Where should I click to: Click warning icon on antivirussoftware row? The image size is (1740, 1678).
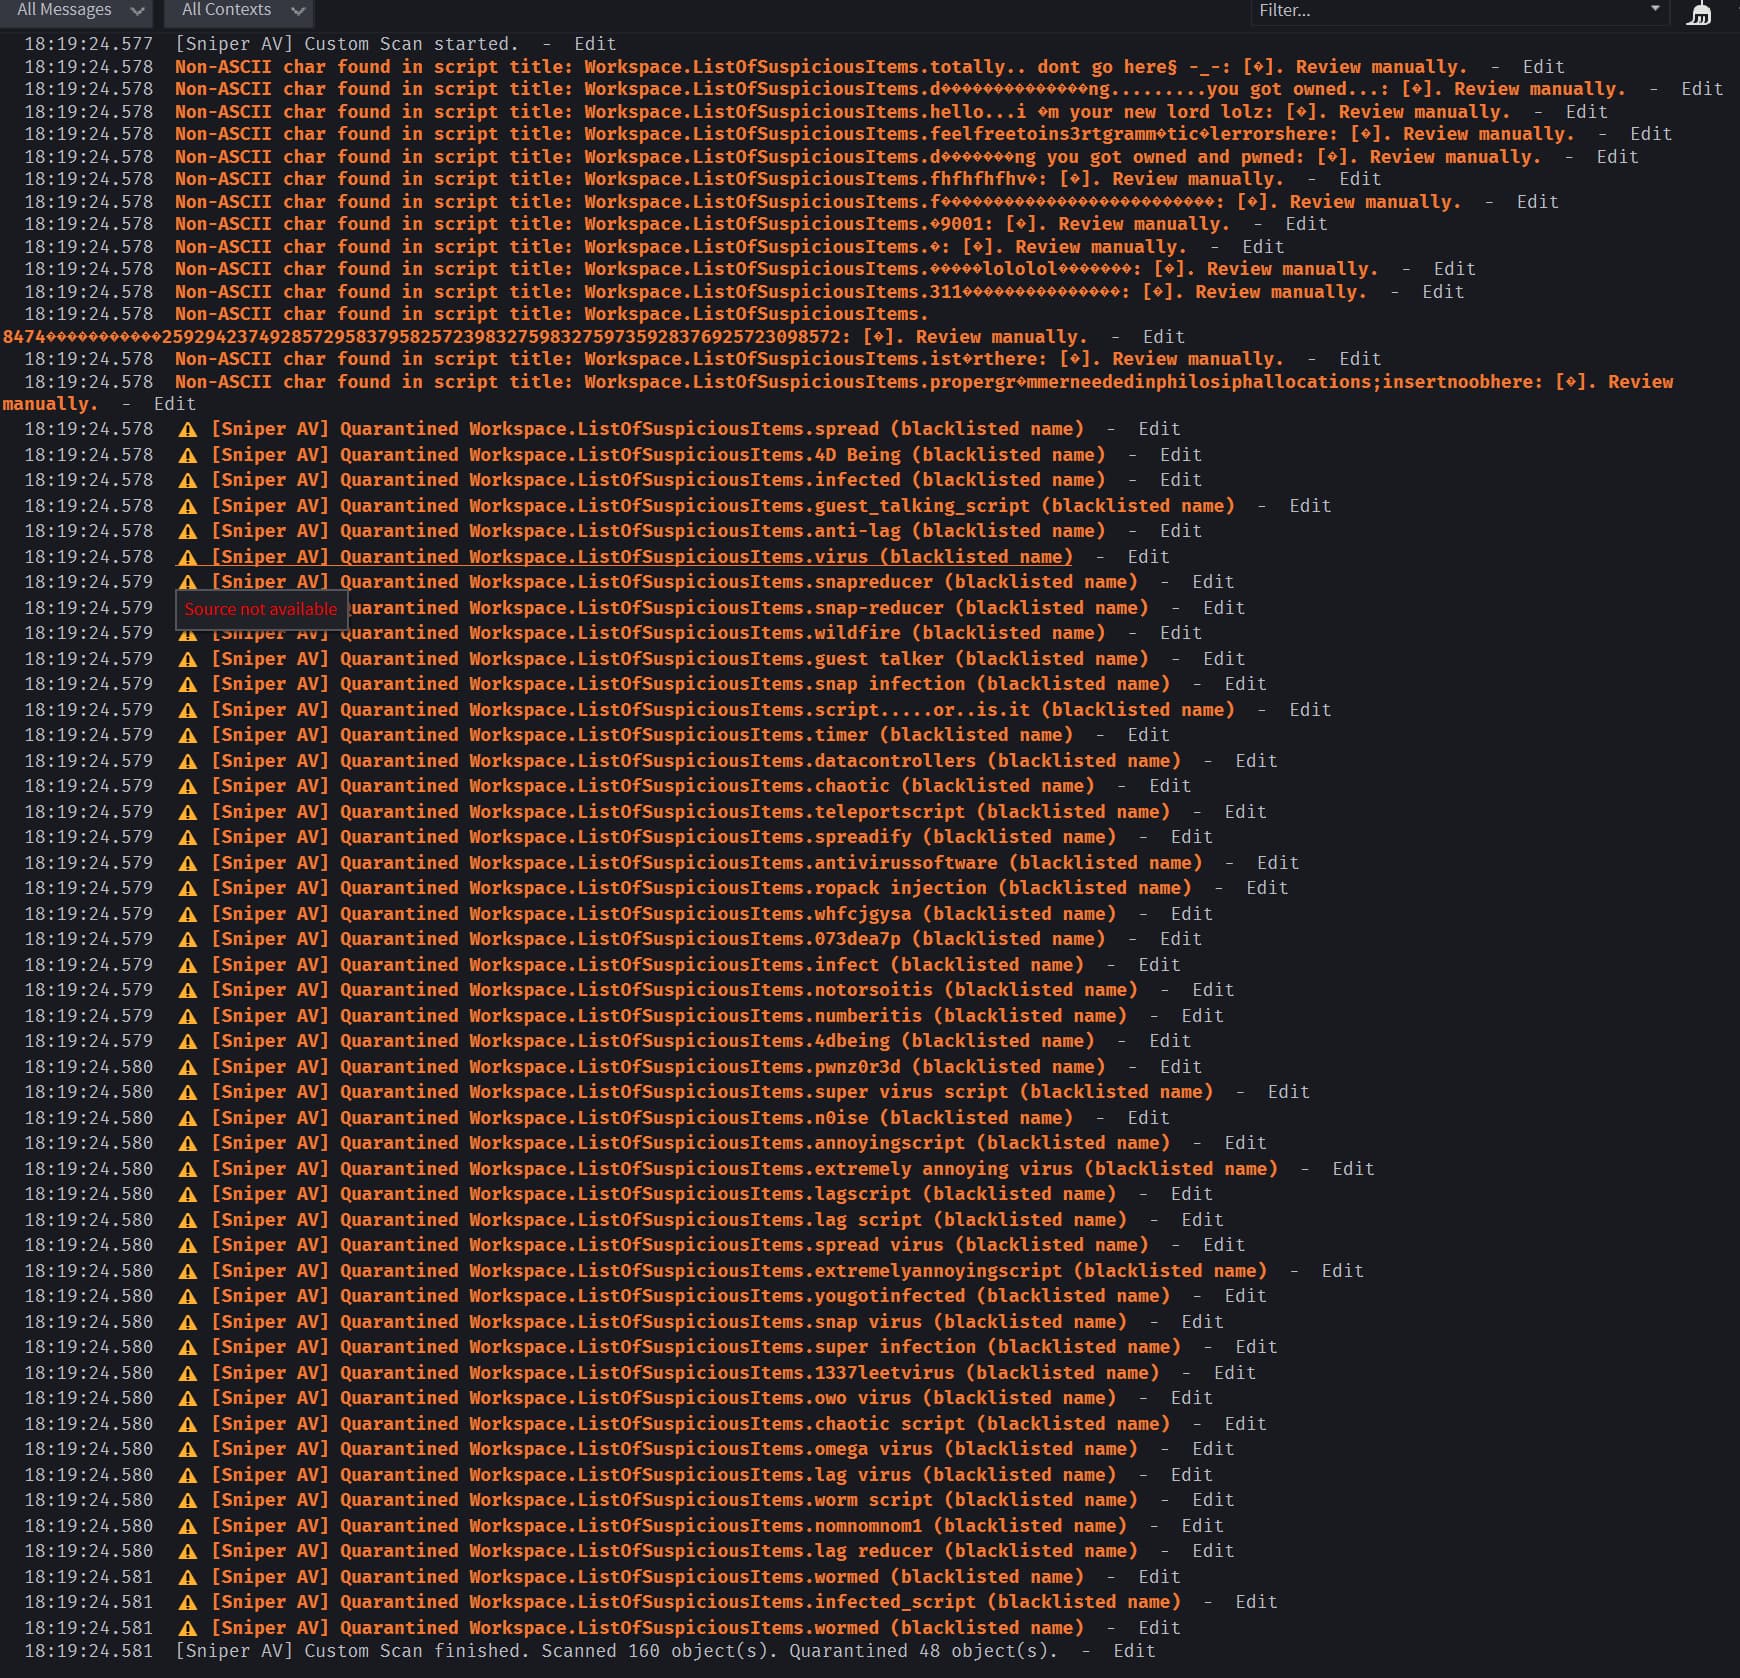pyautogui.click(x=188, y=864)
